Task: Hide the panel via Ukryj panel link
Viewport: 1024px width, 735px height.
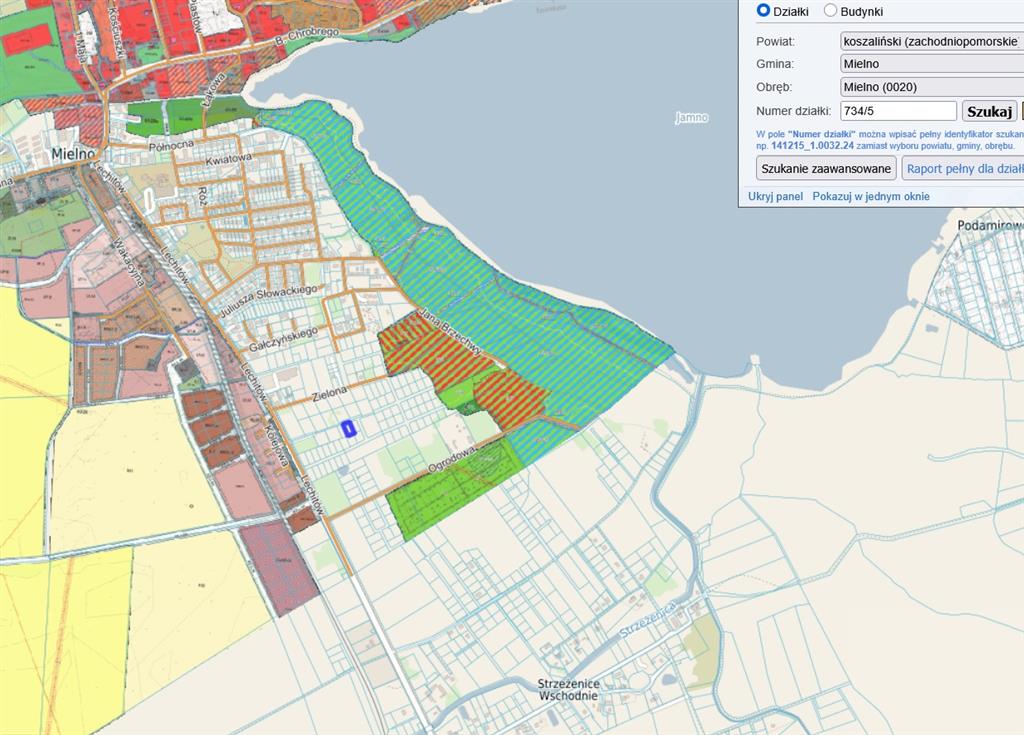Action: pyautogui.click(x=775, y=196)
